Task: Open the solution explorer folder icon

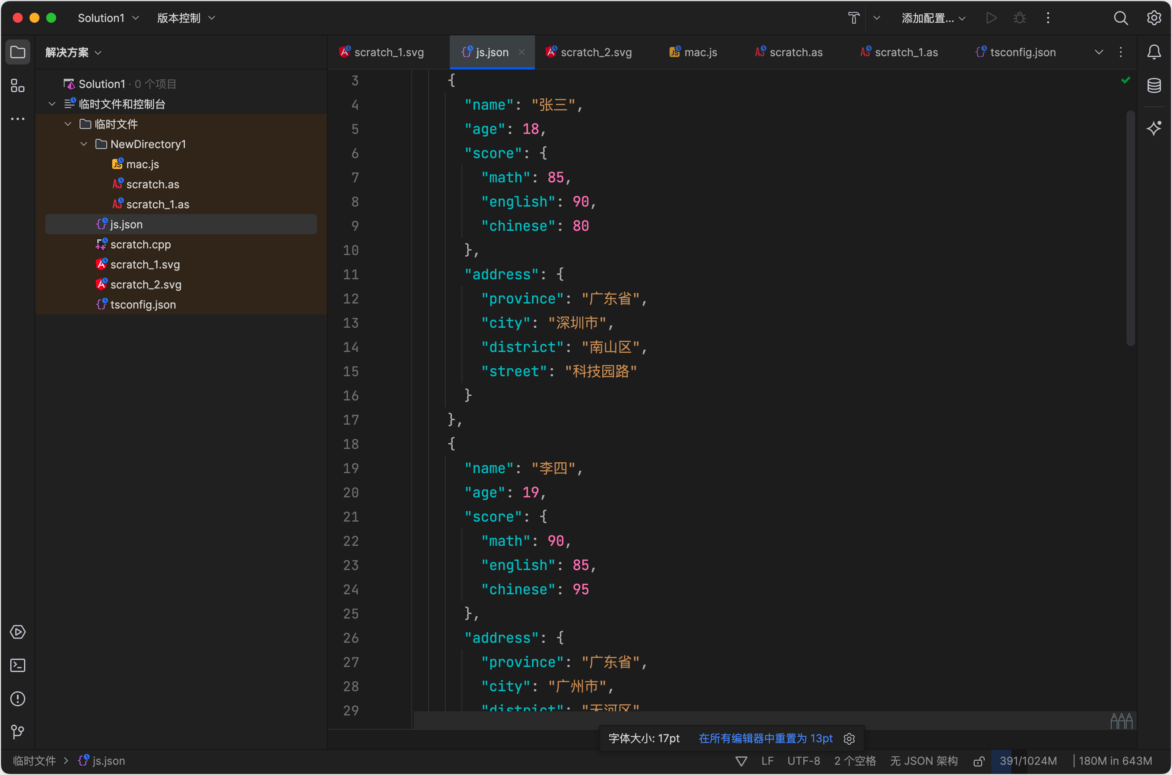Action: [x=18, y=52]
